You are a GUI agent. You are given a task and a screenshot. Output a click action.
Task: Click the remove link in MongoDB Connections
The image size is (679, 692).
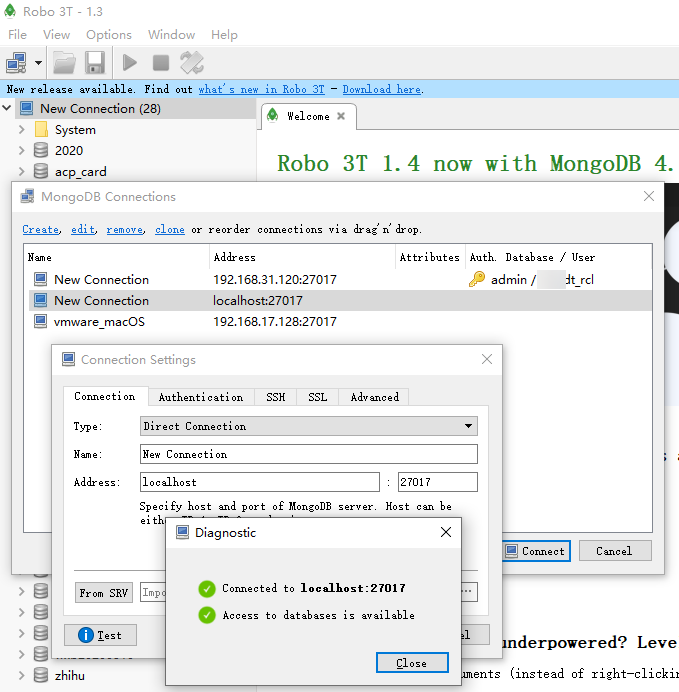pyautogui.click(x=125, y=229)
